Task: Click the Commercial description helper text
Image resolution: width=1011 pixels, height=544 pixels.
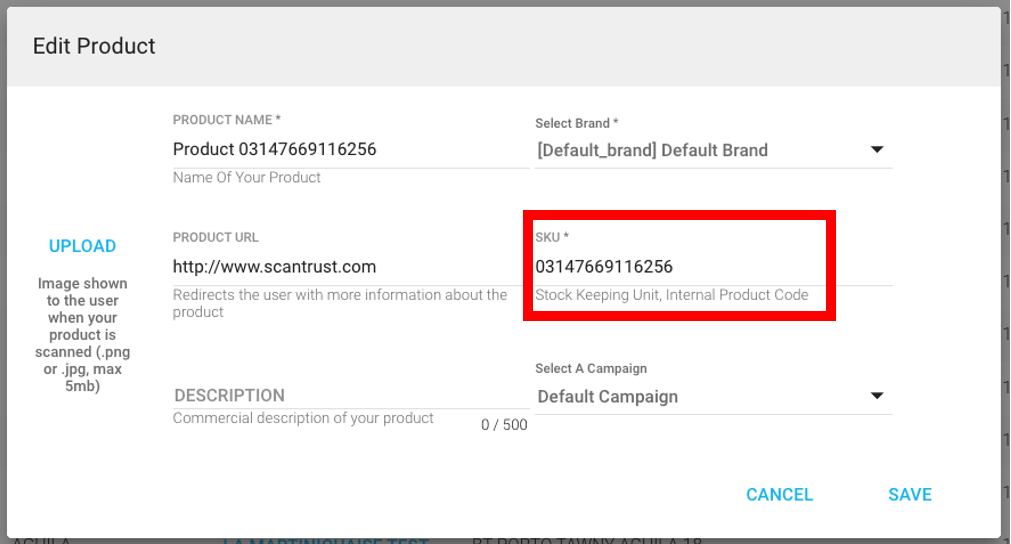Action: (x=303, y=418)
